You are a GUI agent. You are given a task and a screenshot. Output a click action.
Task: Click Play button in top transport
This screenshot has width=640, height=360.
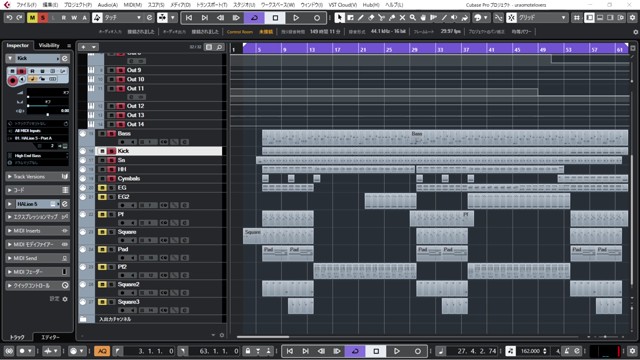(x=296, y=18)
